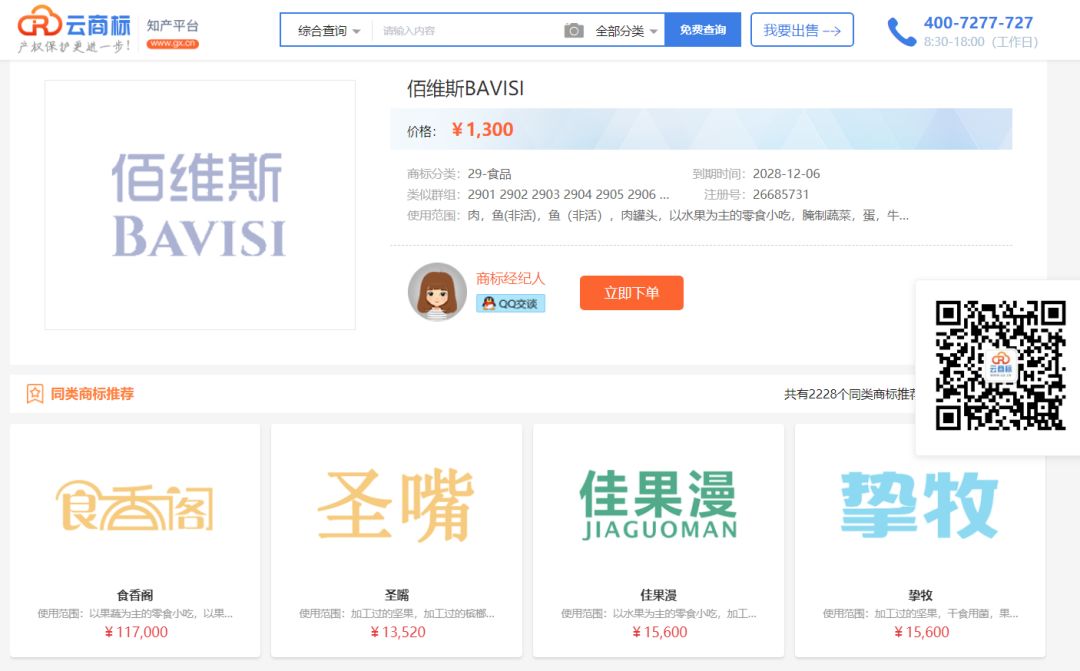Click the similar group codes 2901 2902 text
This screenshot has width=1080, height=671.
pos(568,194)
